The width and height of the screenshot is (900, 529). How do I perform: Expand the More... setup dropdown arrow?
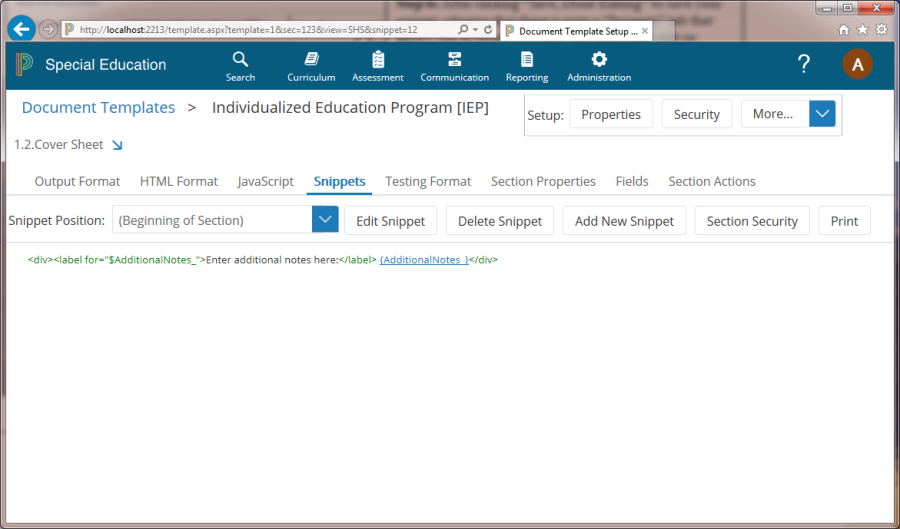(822, 114)
